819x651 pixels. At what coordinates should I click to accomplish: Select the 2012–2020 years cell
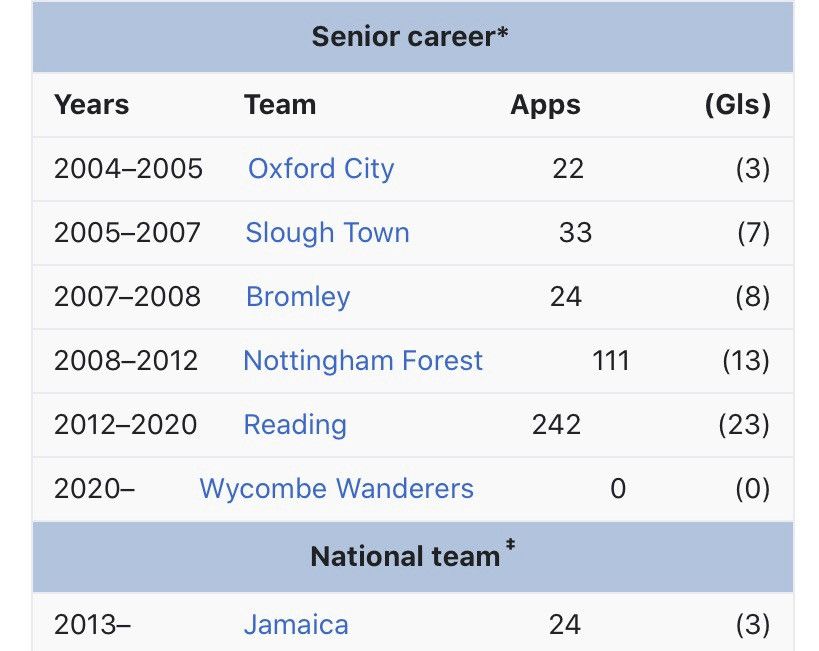pos(125,425)
